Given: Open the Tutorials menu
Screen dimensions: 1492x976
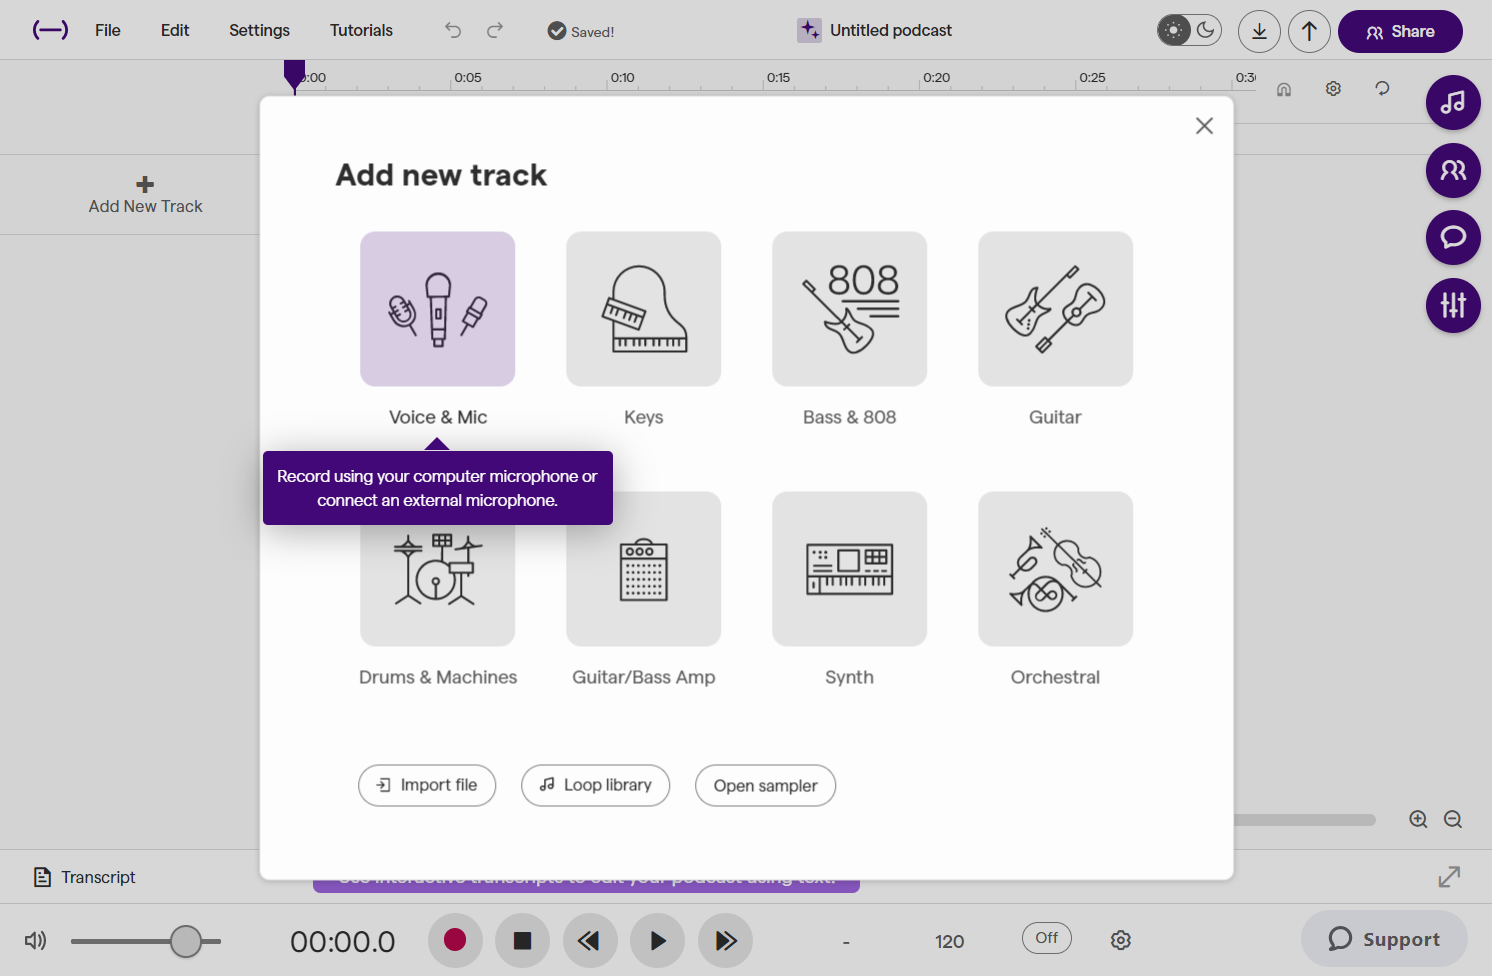Looking at the screenshot, I should click(x=361, y=30).
